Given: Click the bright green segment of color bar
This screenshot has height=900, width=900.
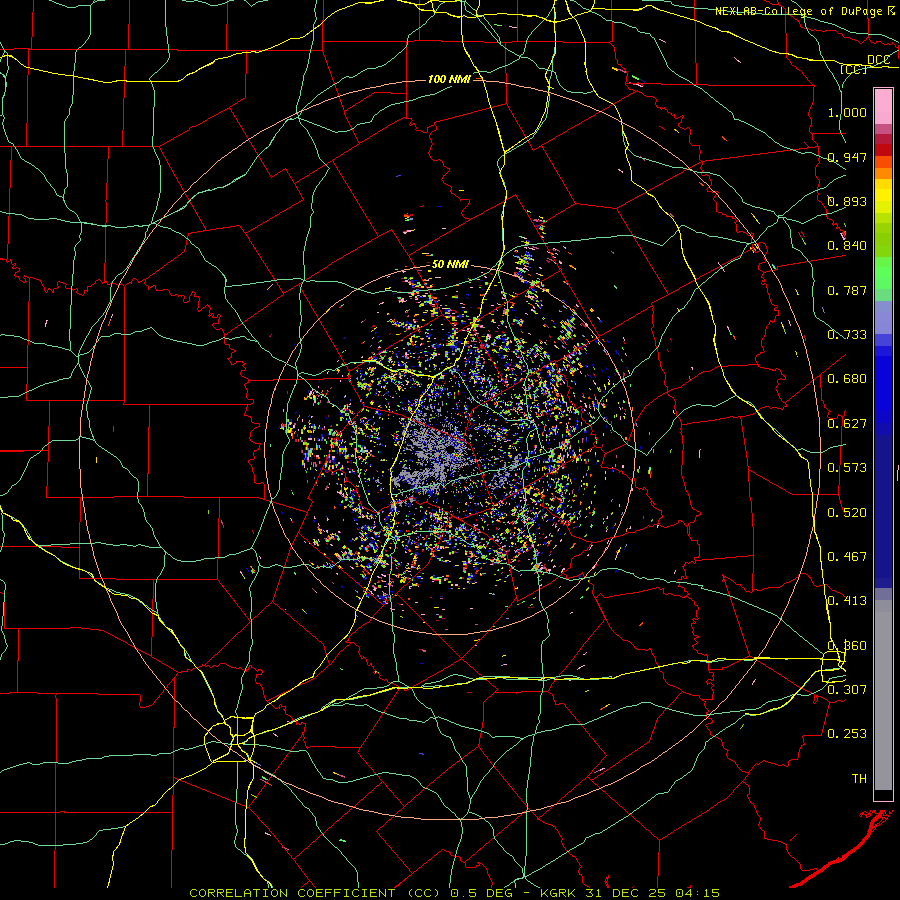Looking at the screenshot, I should tap(883, 273).
